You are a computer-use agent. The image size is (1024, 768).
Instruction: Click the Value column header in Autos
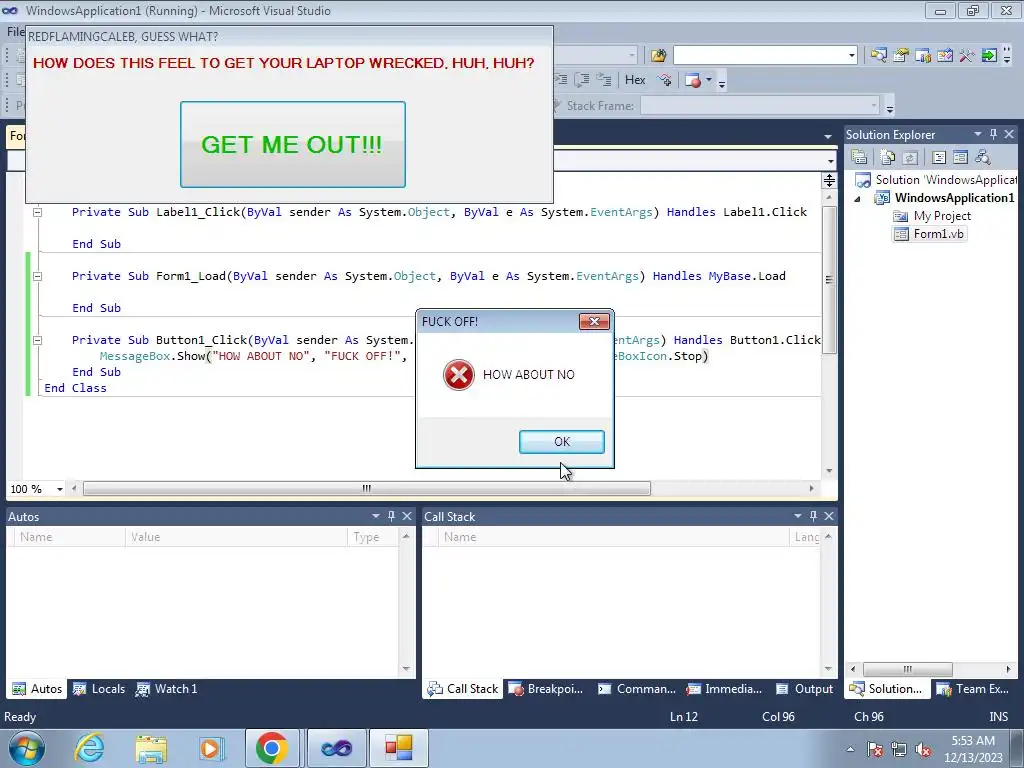tap(236, 537)
